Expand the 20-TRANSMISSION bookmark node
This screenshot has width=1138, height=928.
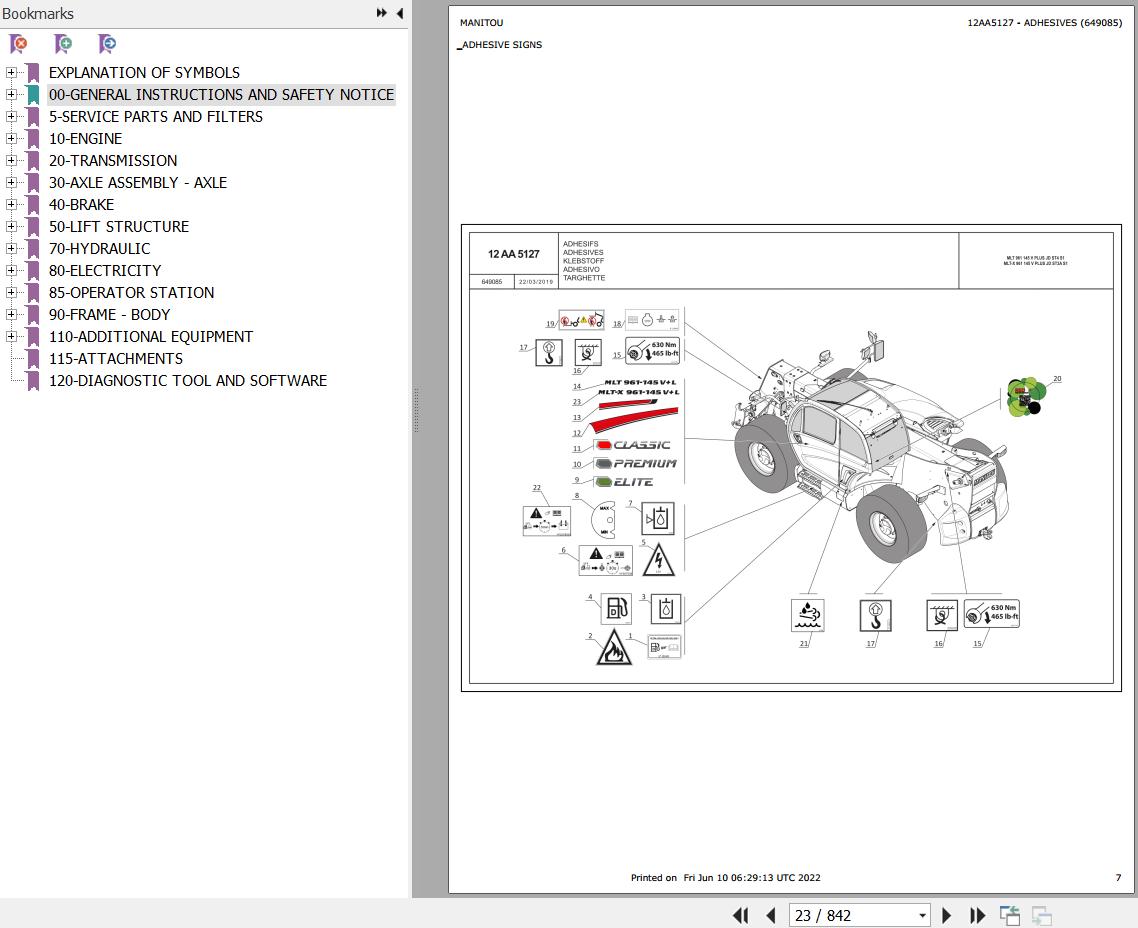tap(11, 160)
